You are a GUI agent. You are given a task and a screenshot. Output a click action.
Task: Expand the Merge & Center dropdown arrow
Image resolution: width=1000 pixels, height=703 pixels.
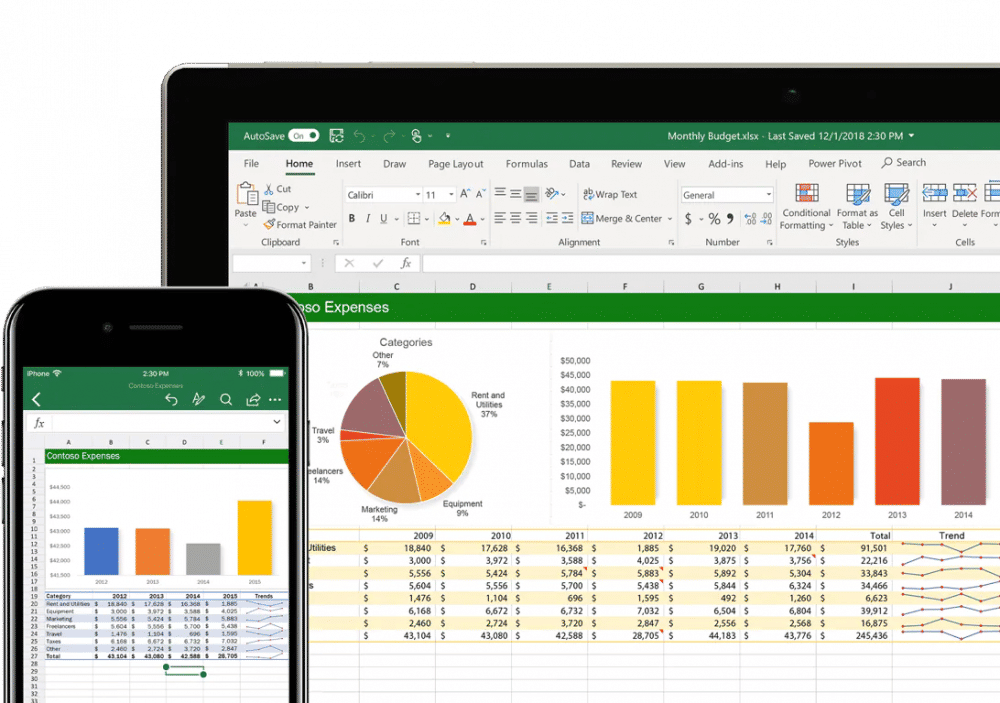pyautogui.click(x=670, y=219)
